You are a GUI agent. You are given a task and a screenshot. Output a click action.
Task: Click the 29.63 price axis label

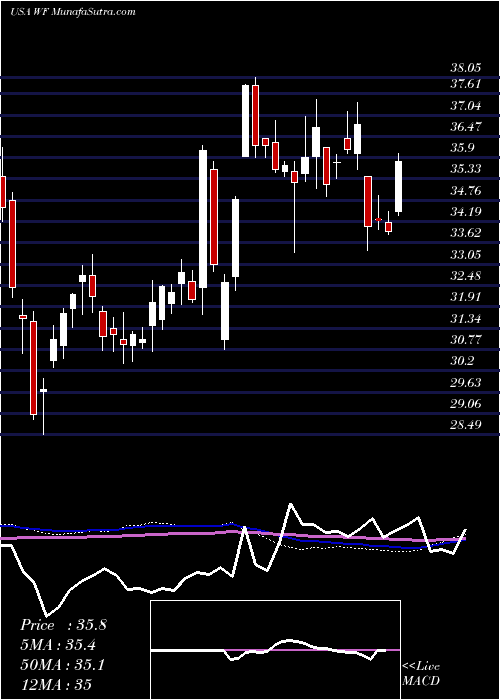465,383
